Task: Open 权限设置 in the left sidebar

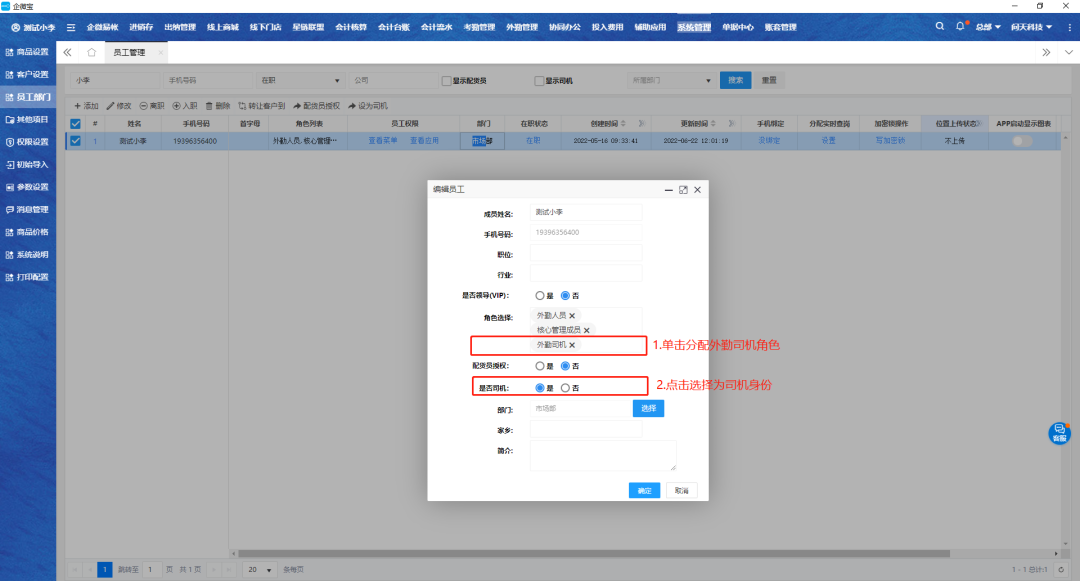Action: (28, 142)
